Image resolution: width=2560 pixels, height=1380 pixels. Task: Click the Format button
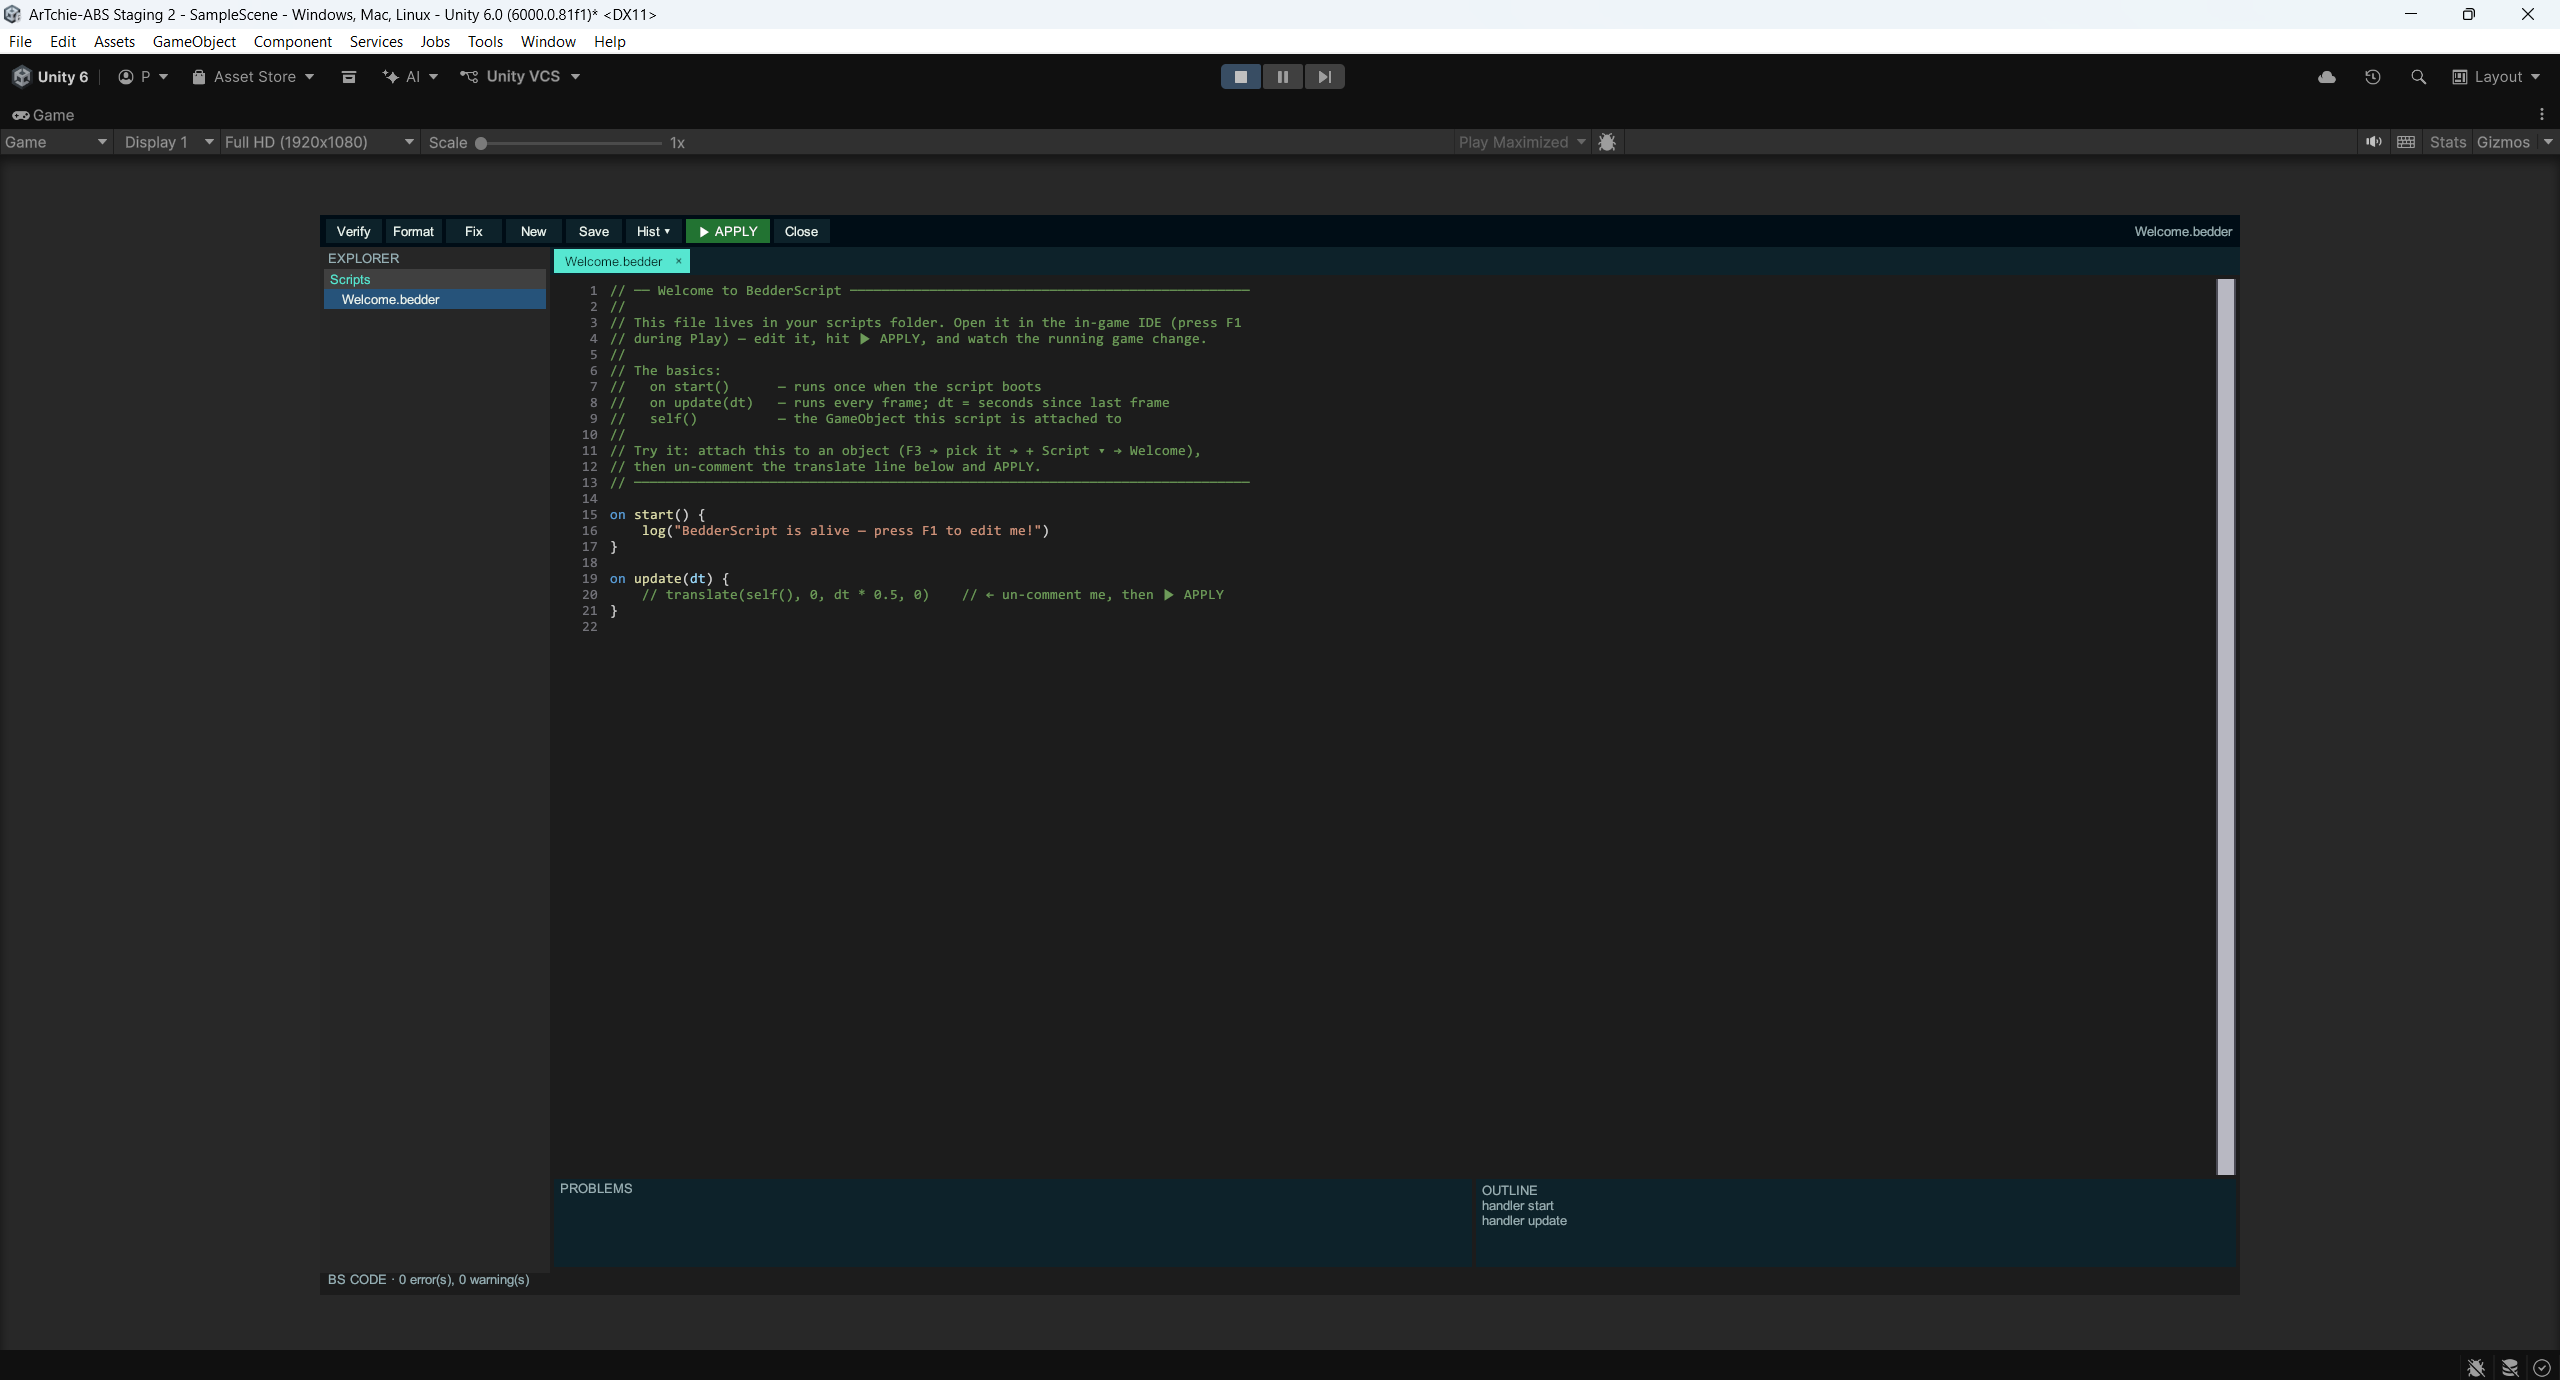pyautogui.click(x=413, y=231)
